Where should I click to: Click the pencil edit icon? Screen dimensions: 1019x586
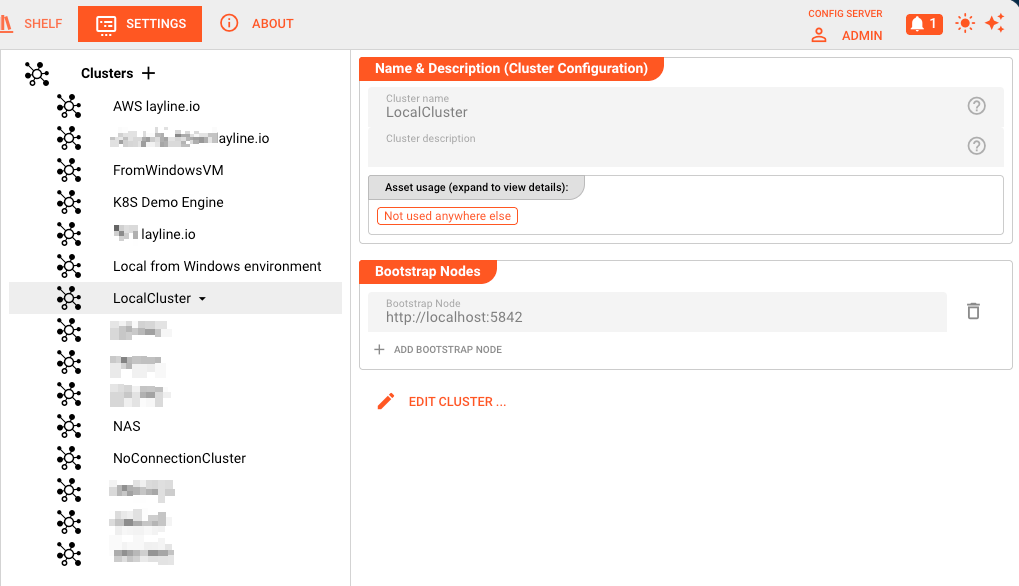(386, 401)
